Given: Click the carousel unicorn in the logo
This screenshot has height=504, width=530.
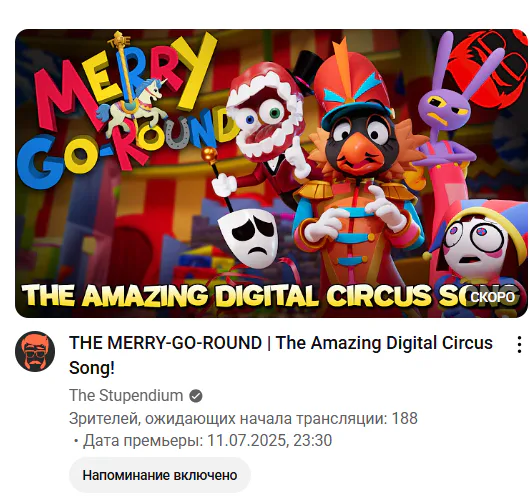Looking at the screenshot, I should [x=131, y=103].
